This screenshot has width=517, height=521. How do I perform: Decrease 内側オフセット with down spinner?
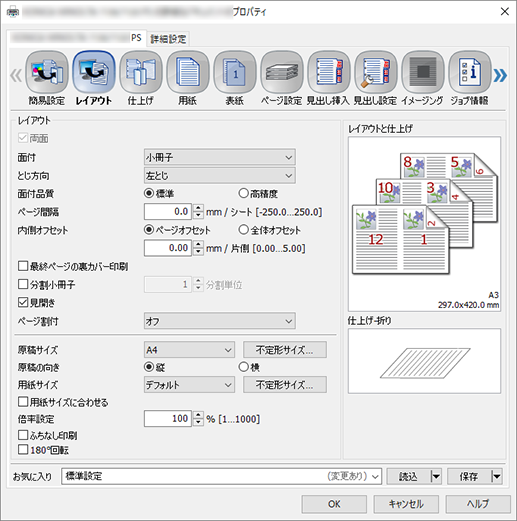click(198, 252)
